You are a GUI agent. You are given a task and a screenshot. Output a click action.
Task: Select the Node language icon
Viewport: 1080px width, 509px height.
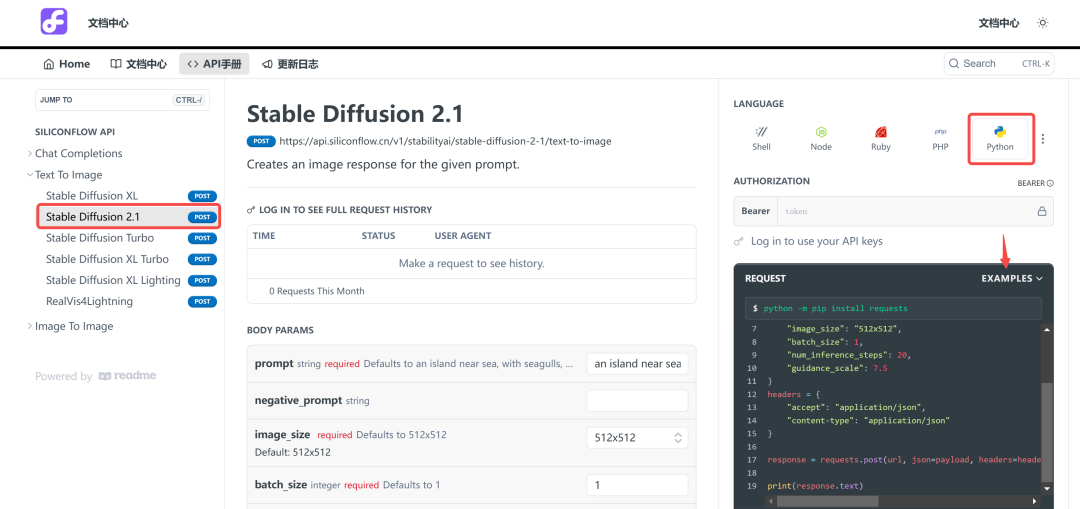click(x=821, y=138)
